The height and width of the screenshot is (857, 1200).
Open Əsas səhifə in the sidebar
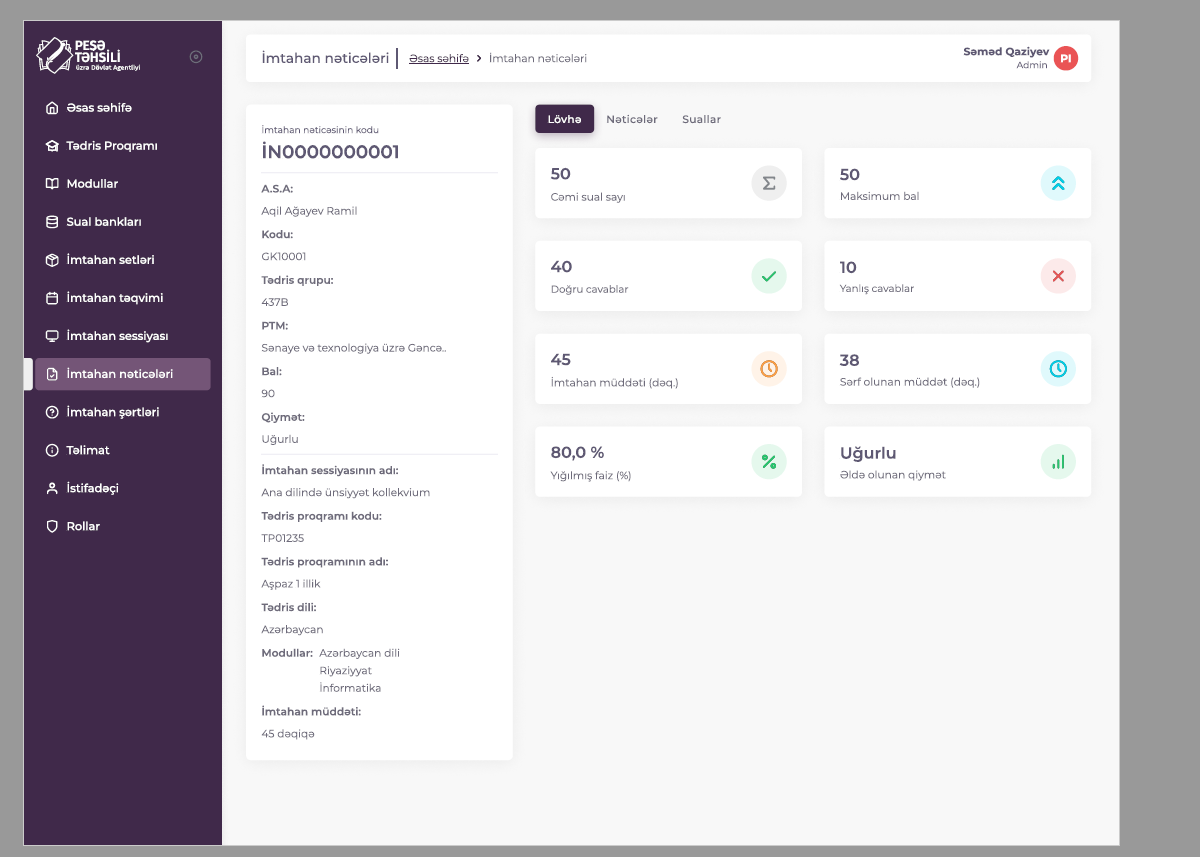[122, 108]
